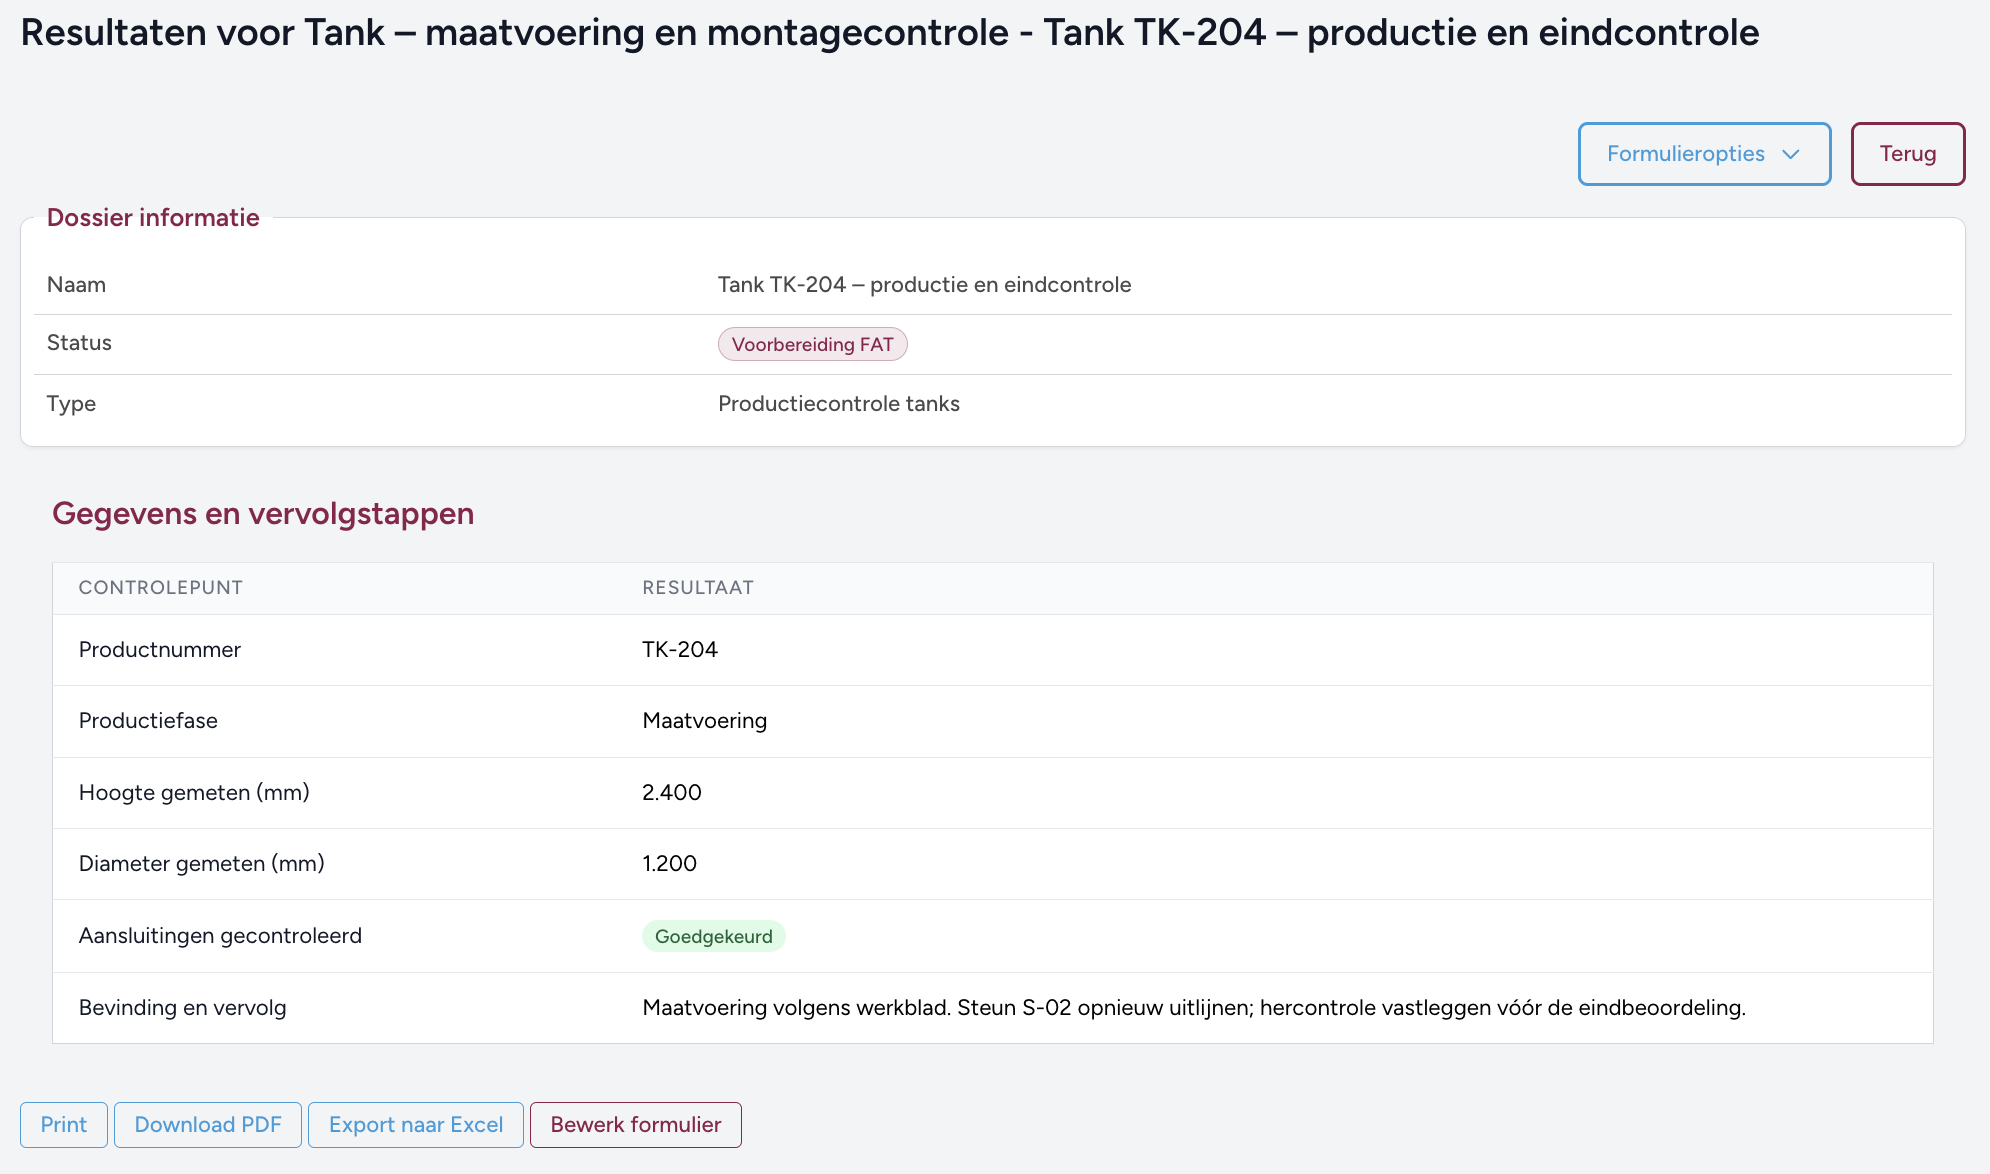Viewport: 1990px width, 1174px height.
Task: Click the Productiefase row label
Action: [148, 721]
